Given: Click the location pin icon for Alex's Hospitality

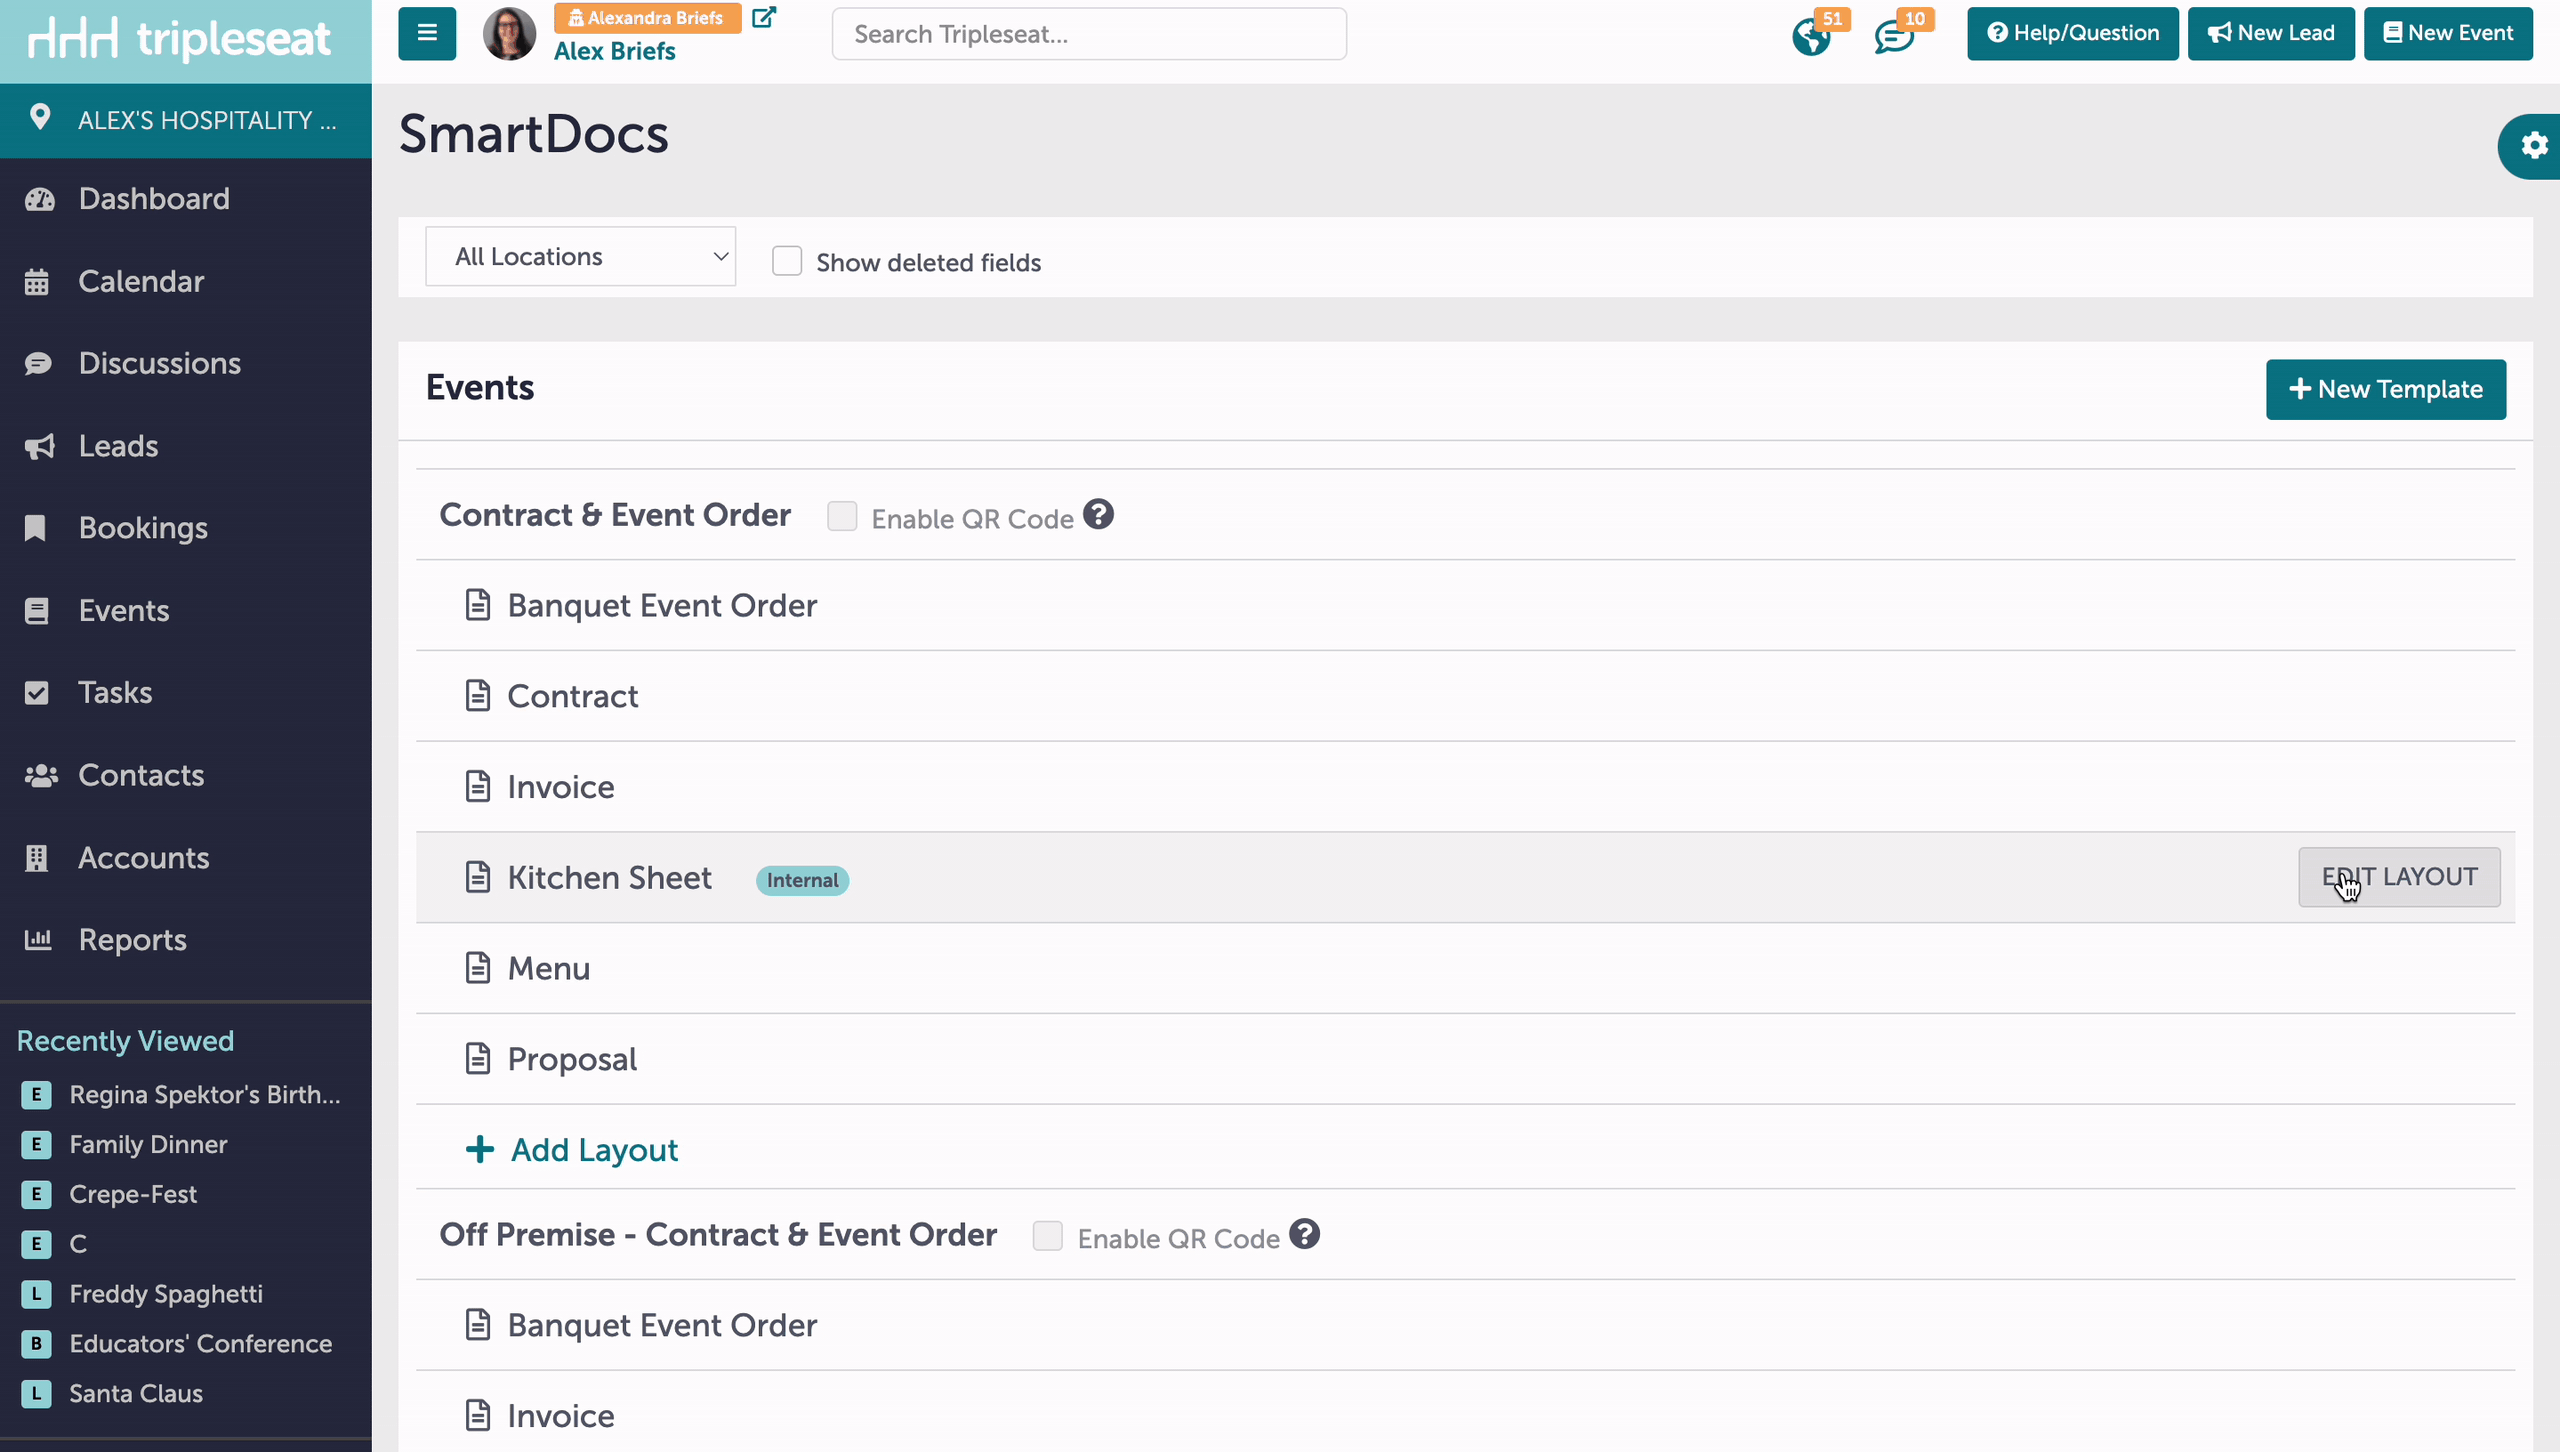Looking at the screenshot, I should [x=40, y=117].
